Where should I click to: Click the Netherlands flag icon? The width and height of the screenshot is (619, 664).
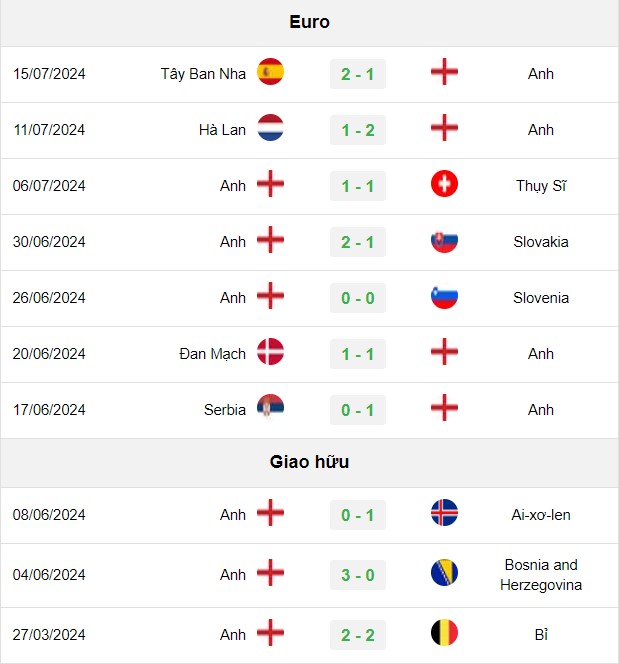270,127
